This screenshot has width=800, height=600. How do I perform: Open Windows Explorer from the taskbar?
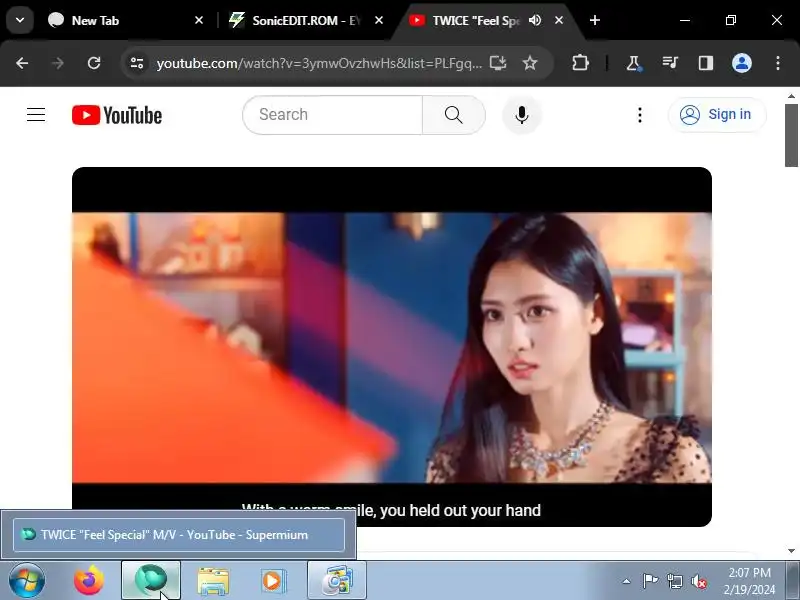[x=213, y=581]
